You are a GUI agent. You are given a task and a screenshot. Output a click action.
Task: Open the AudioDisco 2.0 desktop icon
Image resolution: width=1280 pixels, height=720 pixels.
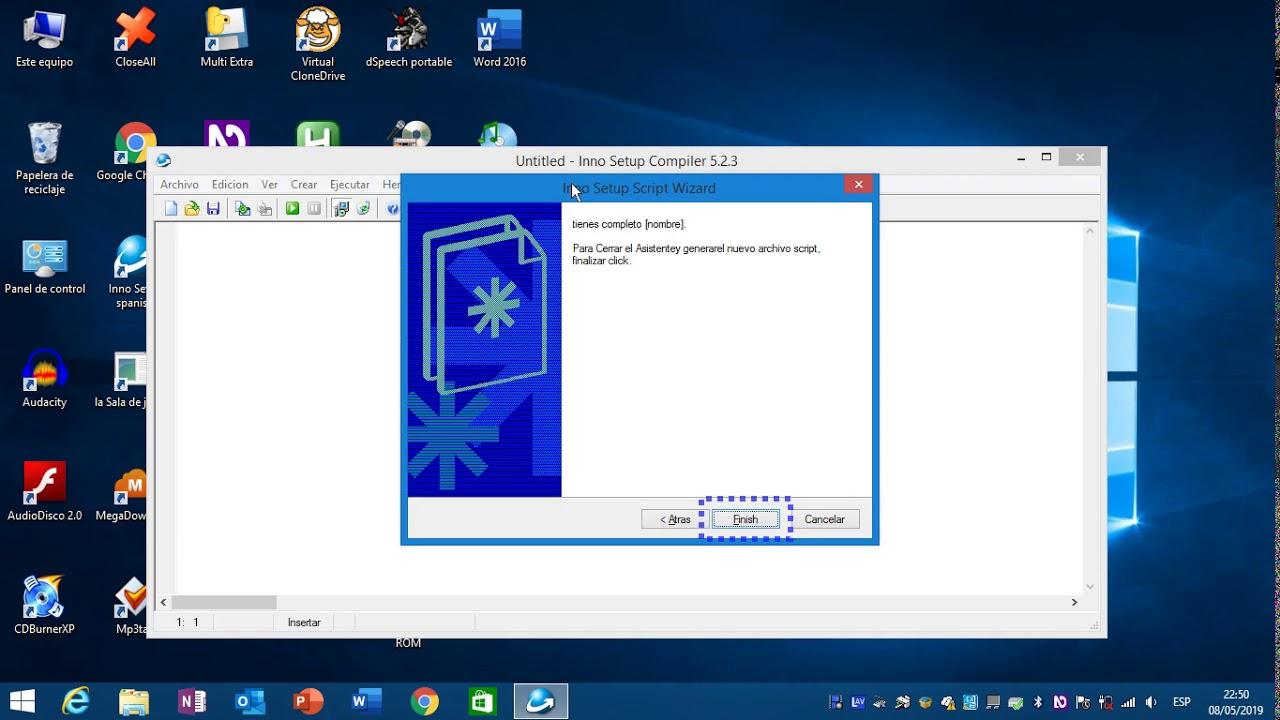(x=44, y=492)
